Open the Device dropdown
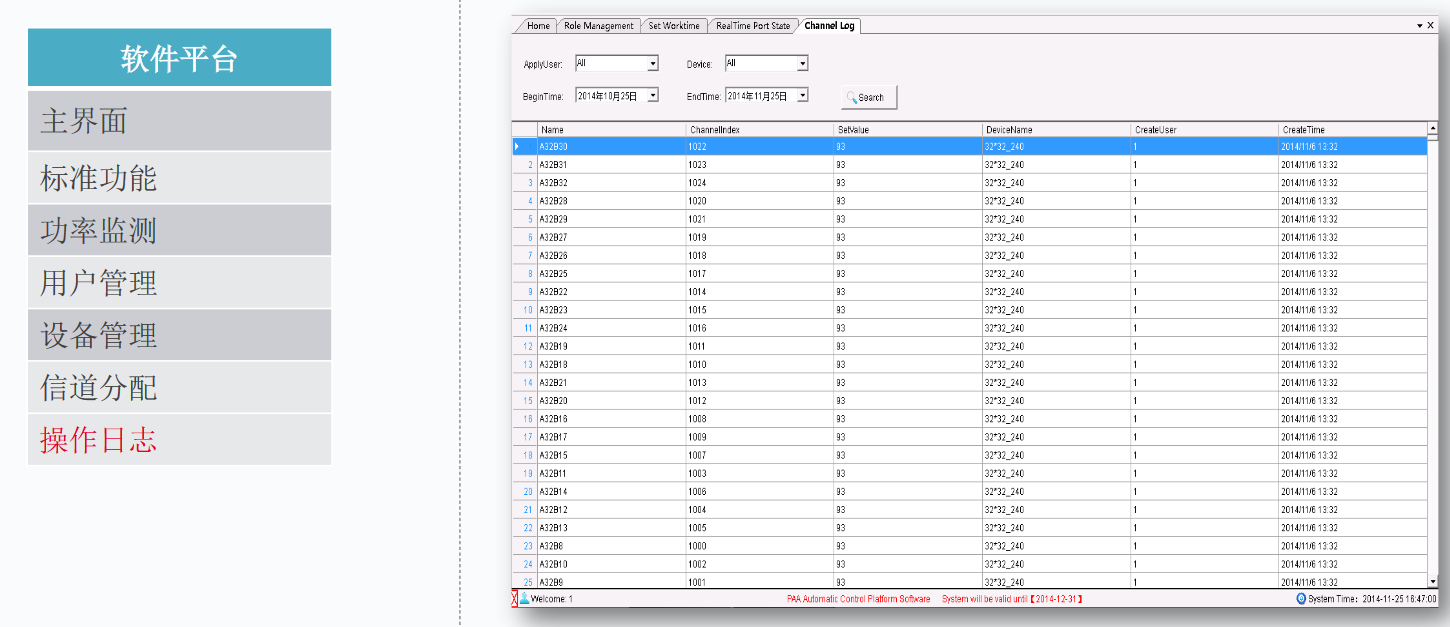 click(802, 64)
